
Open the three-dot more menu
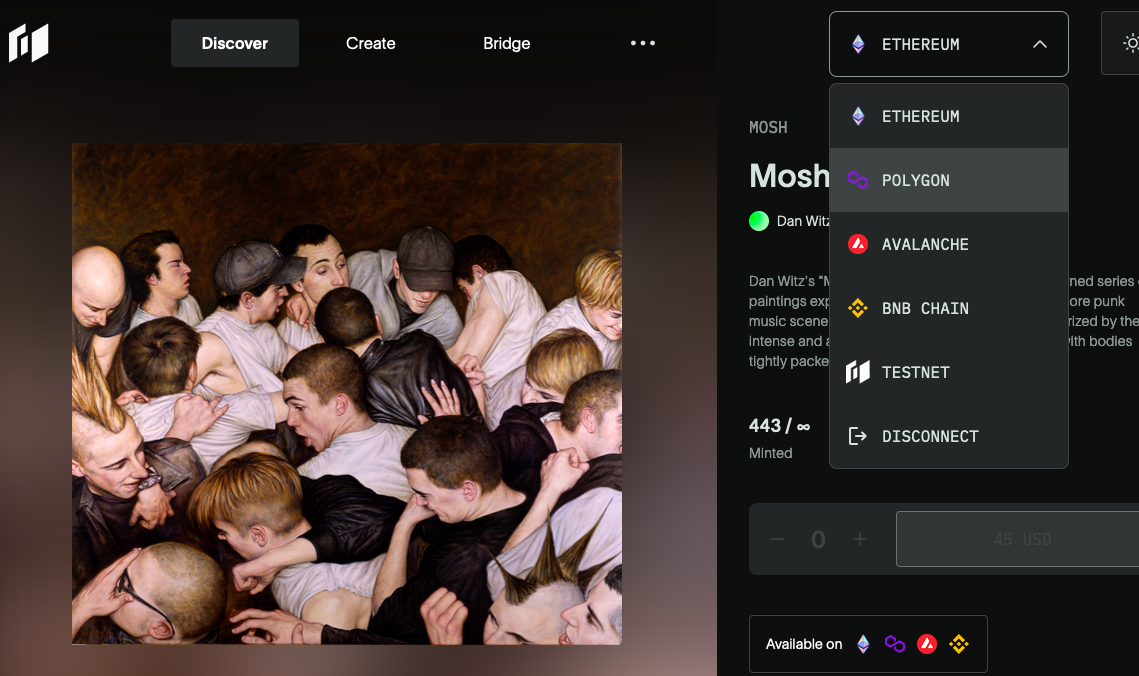pos(643,44)
